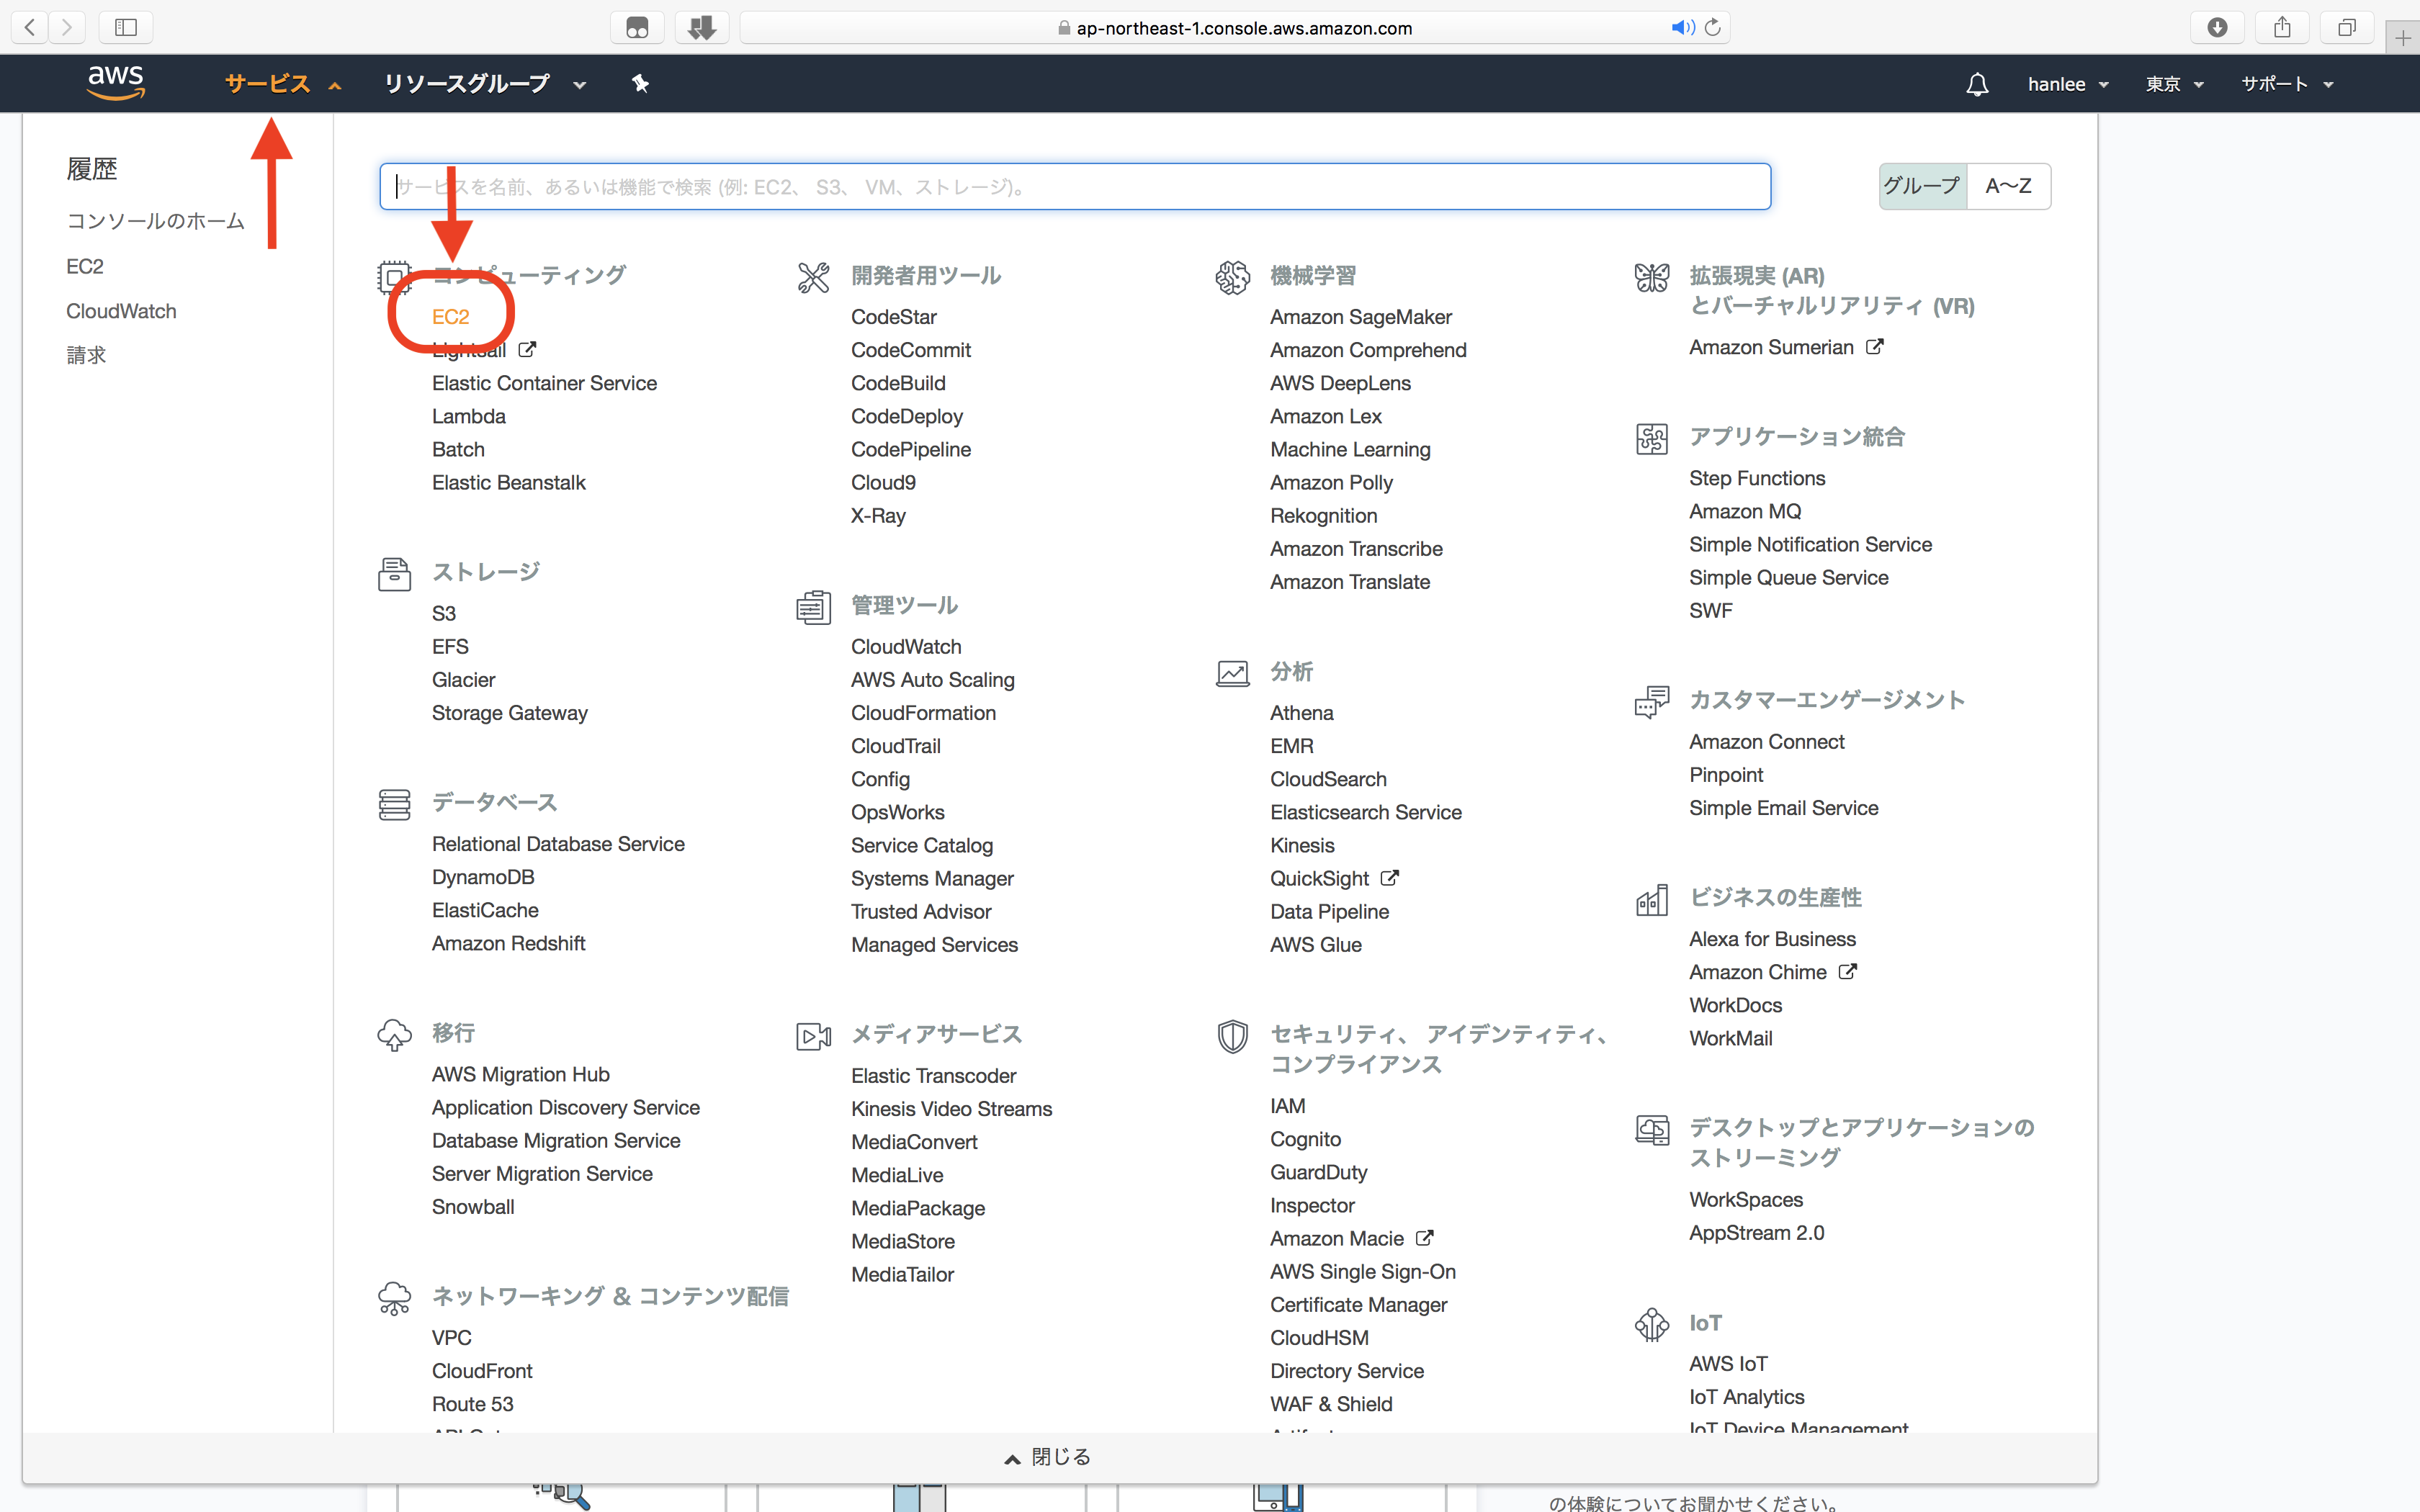Open AWS IoT link
The width and height of the screenshot is (2420, 1512).
tap(1727, 1364)
